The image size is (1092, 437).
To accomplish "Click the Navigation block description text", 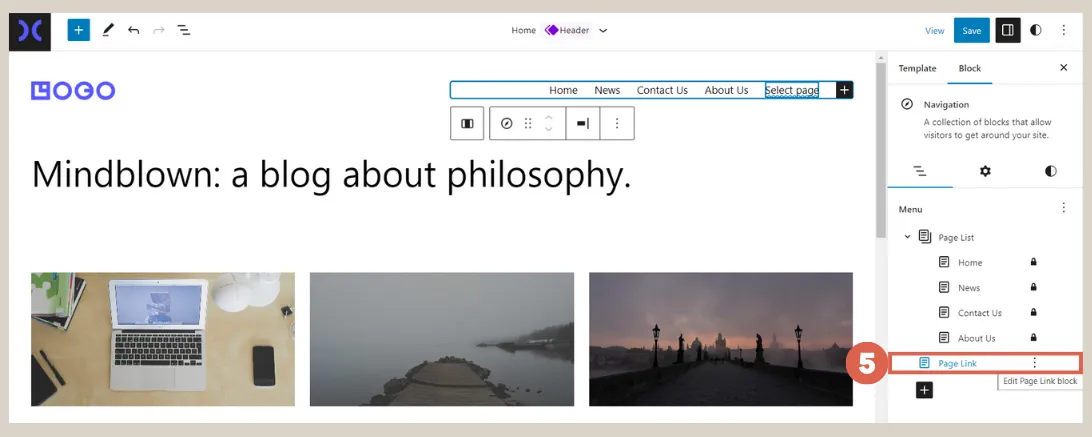I will 988,129.
